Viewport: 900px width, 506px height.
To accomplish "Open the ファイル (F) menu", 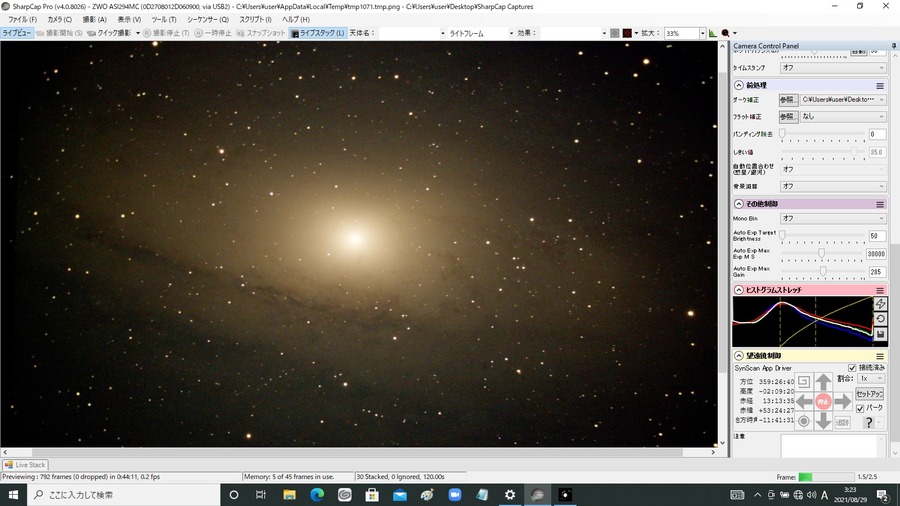I will pyautogui.click(x=22, y=20).
